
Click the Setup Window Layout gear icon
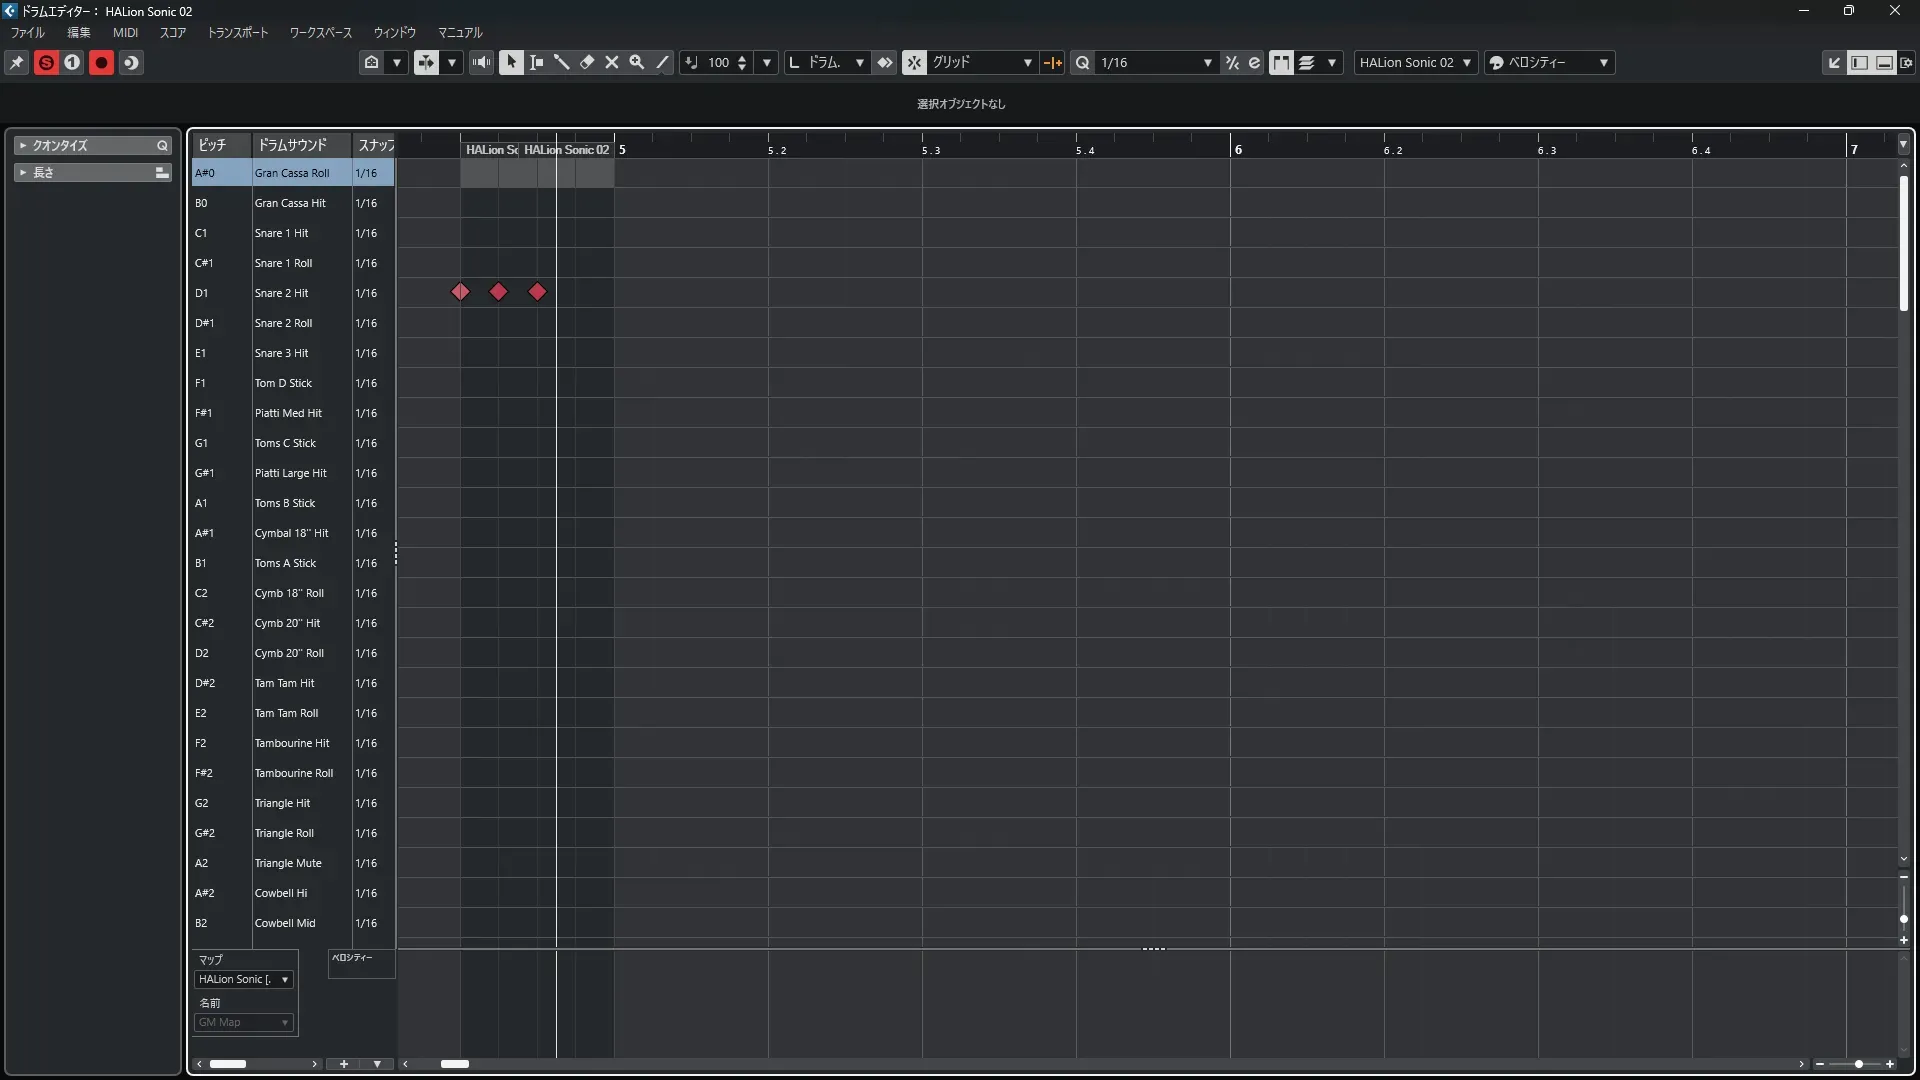pos(1906,62)
